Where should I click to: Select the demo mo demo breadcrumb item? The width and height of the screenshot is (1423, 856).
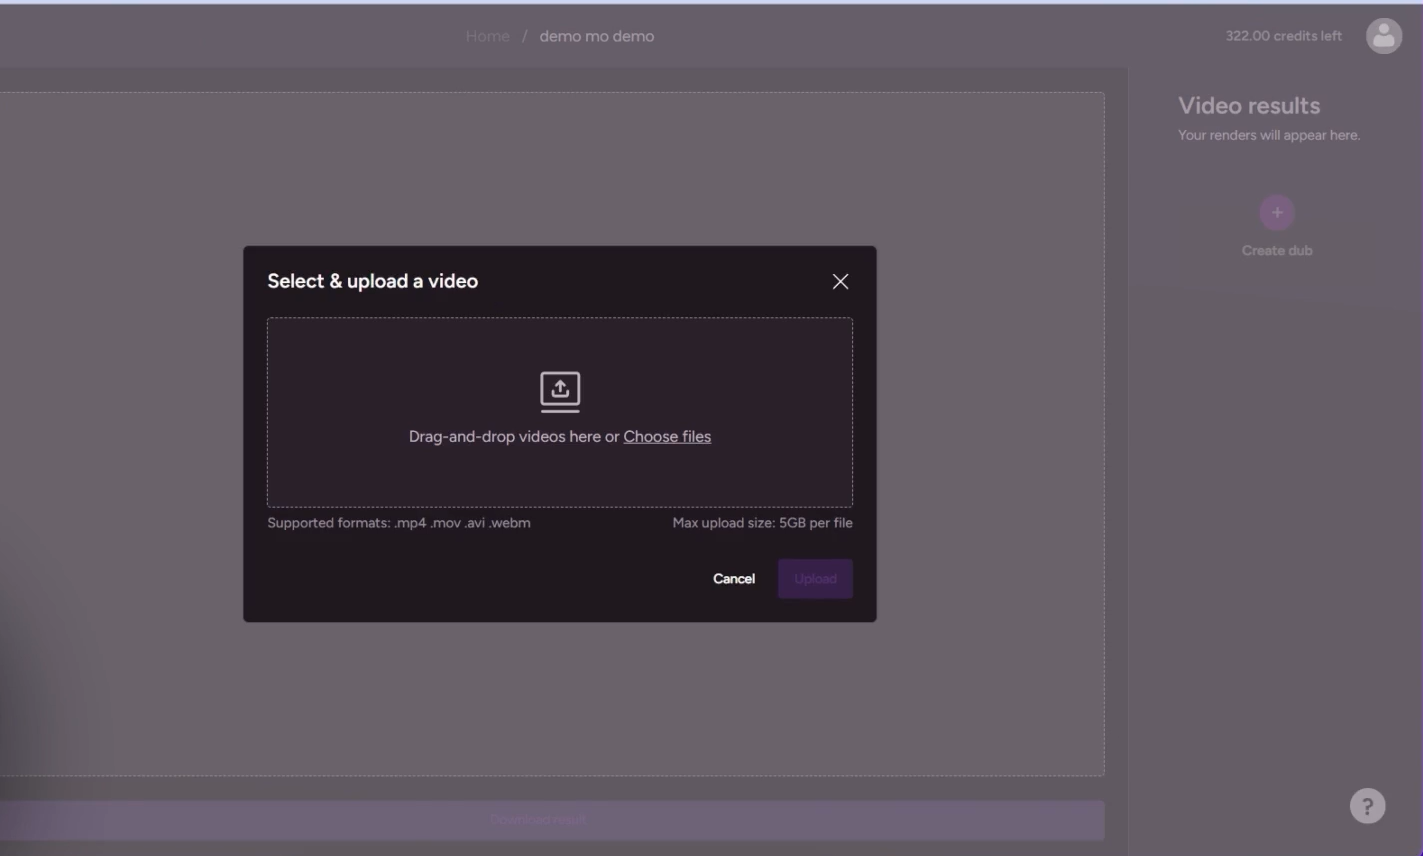point(595,36)
